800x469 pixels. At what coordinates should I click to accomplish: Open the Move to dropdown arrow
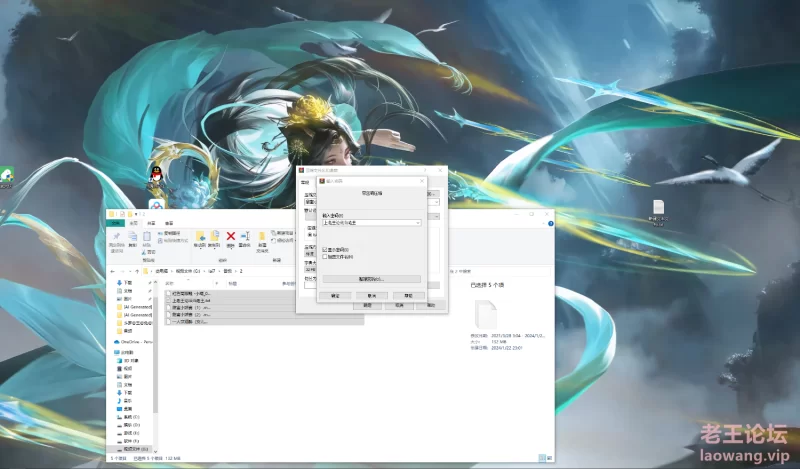coord(200,249)
